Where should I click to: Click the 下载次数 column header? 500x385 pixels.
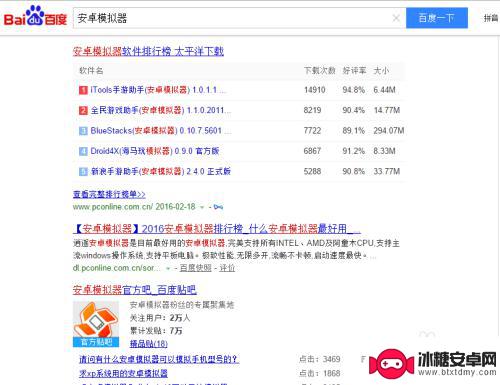point(319,71)
